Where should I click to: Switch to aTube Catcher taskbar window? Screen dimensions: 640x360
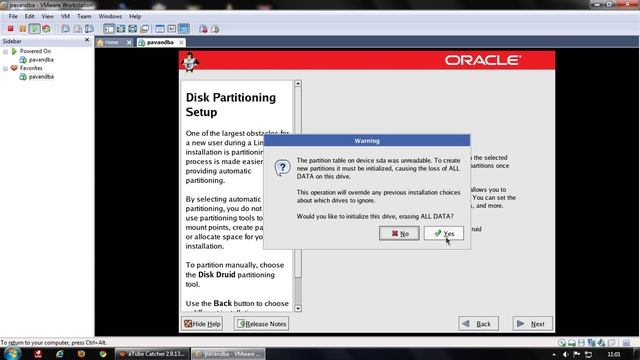pos(152,354)
